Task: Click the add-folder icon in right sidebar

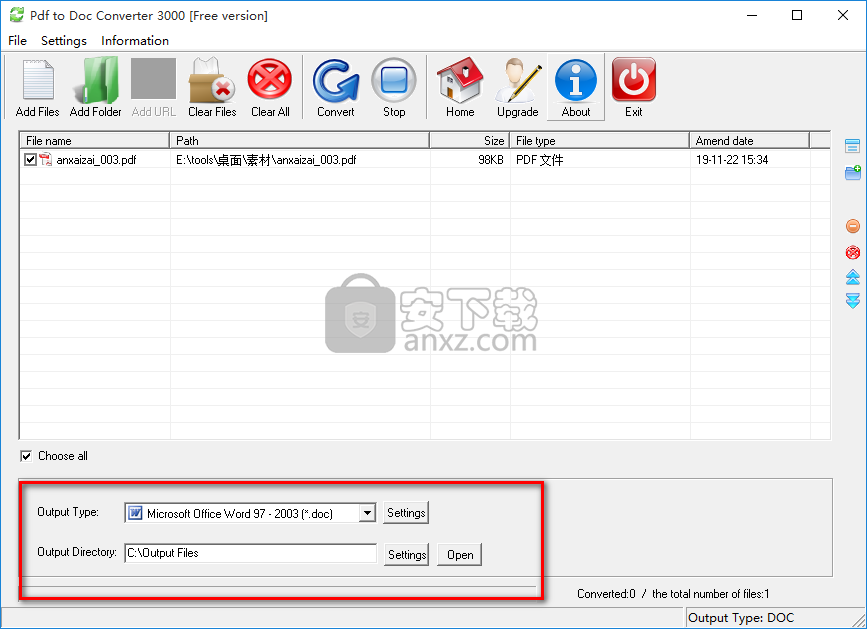Action: [853, 172]
